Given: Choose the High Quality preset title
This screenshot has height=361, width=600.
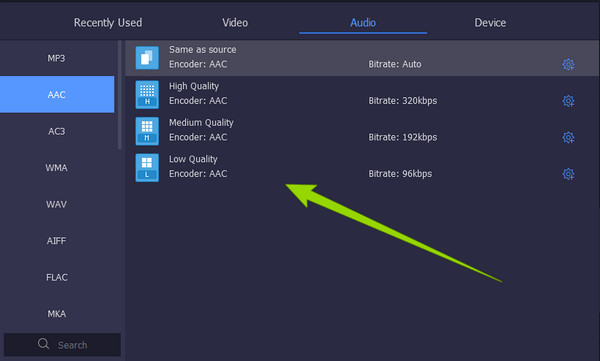Looking at the screenshot, I should click(x=194, y=86).
